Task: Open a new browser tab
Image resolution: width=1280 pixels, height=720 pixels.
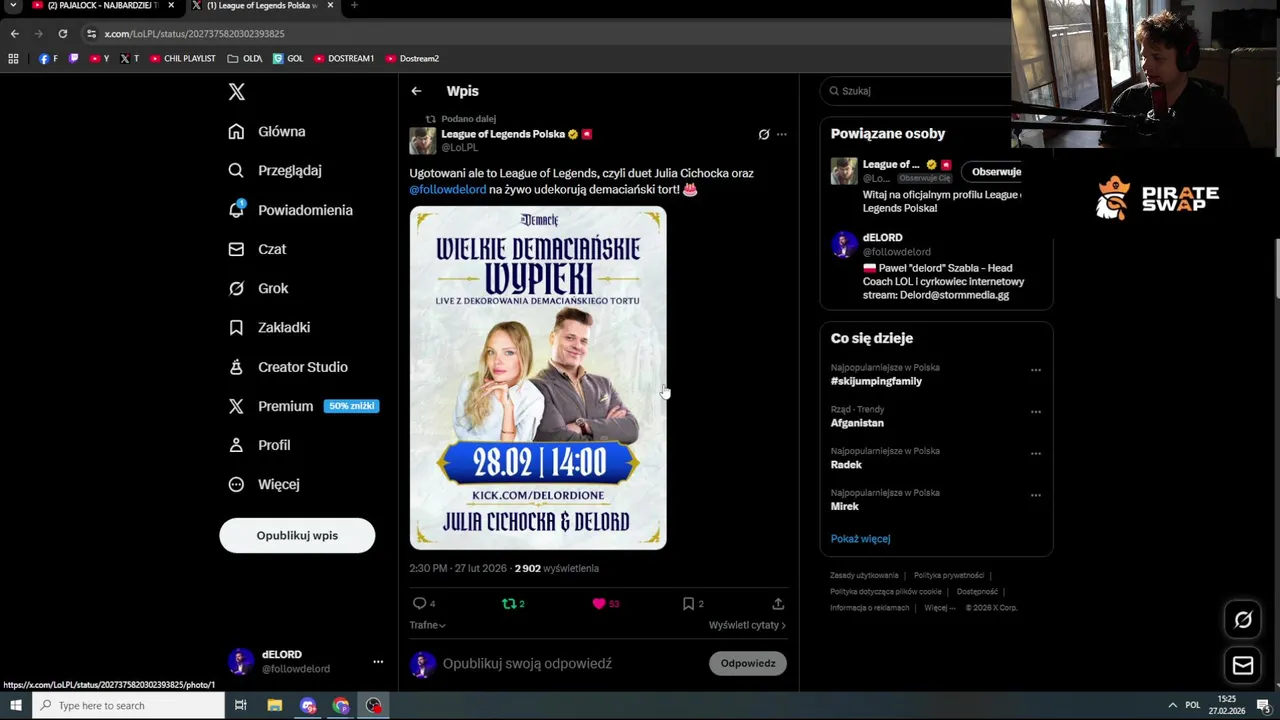Action: click(x=354, y=6)
